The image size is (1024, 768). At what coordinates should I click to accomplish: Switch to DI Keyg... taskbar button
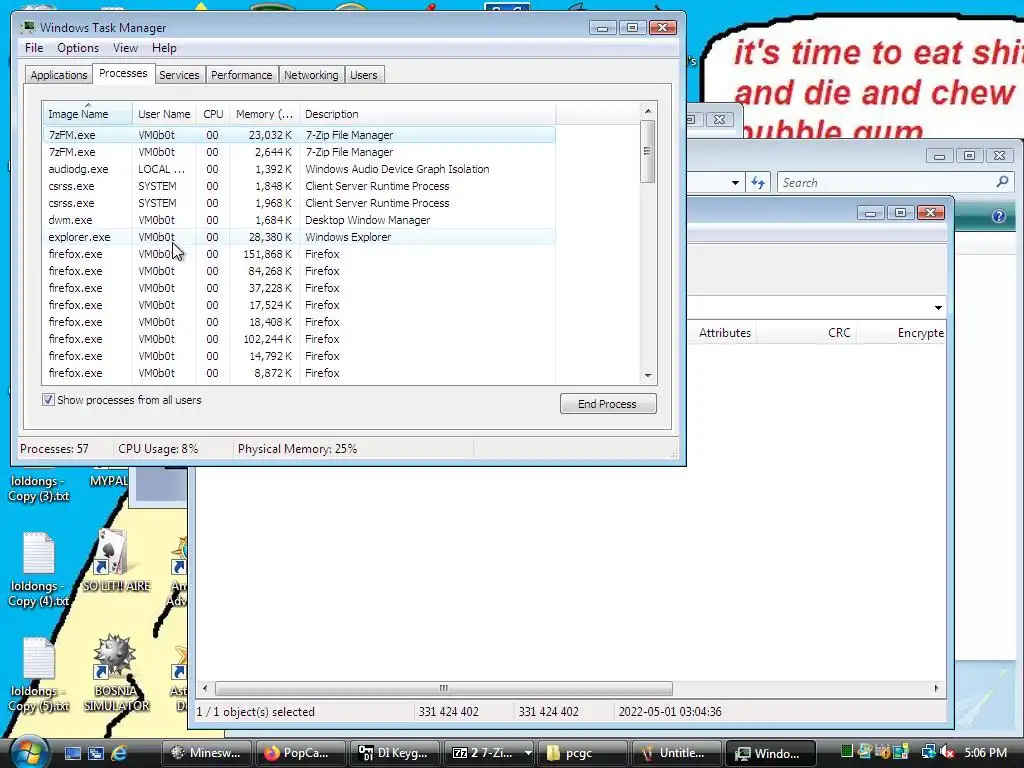(x=394, y=753)
